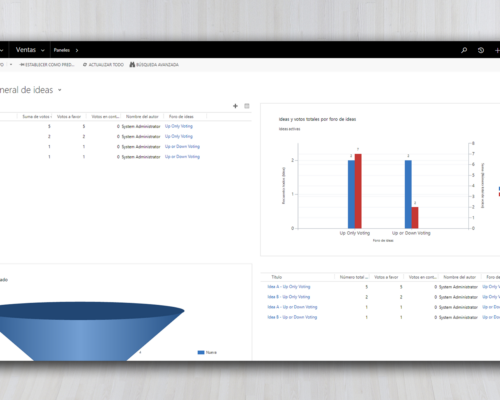The width and height of the screenshot is (500, 400).
Task: Open first Up Only Voting forum link
Action: [x=179, y=126]
